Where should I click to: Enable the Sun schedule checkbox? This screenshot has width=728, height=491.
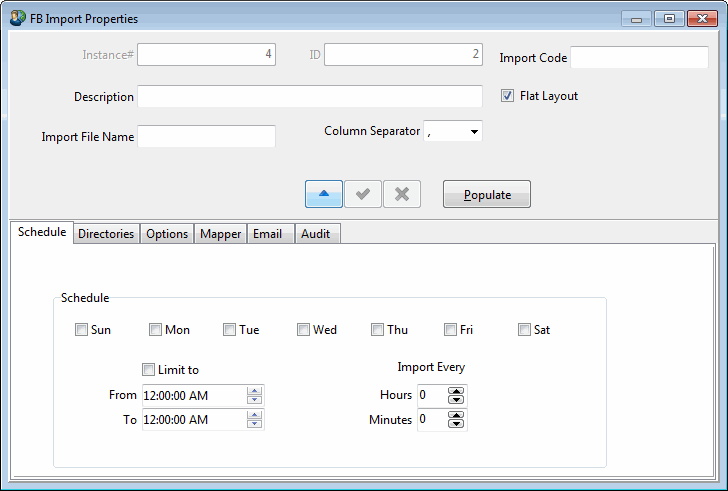point(81,330)
